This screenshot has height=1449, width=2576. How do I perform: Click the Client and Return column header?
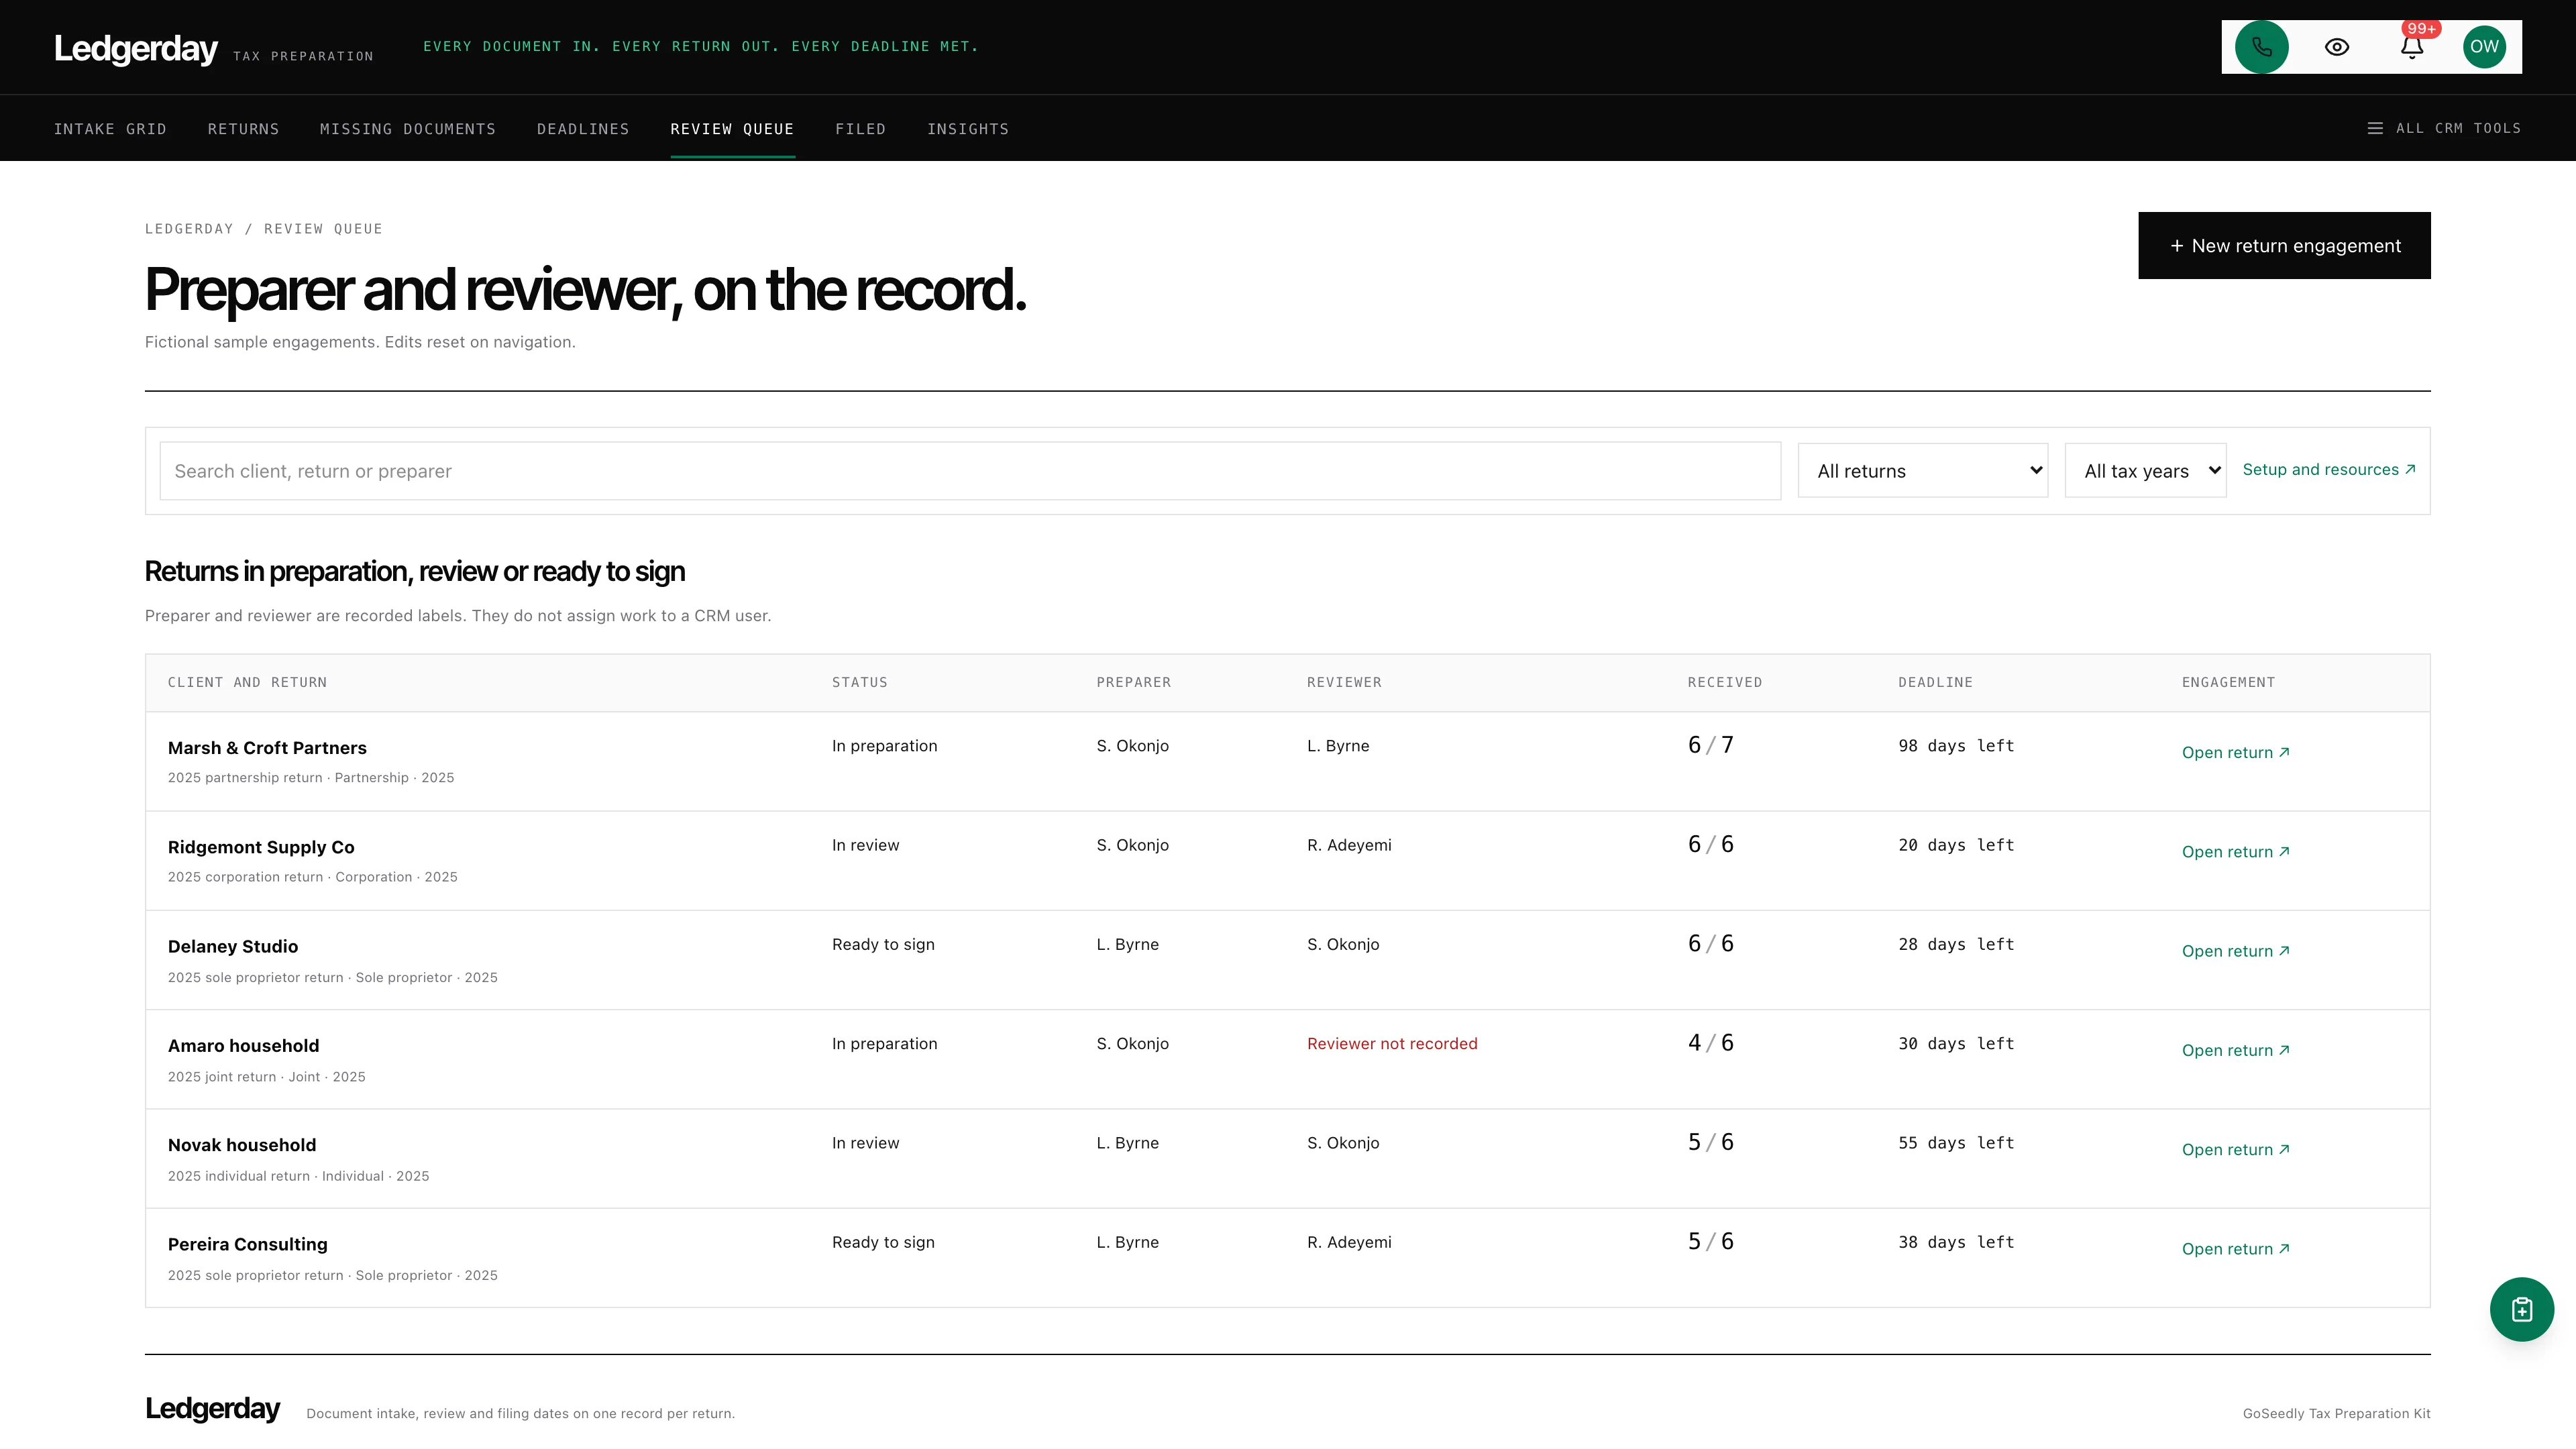pyautogui.click(x=247, y=682)
